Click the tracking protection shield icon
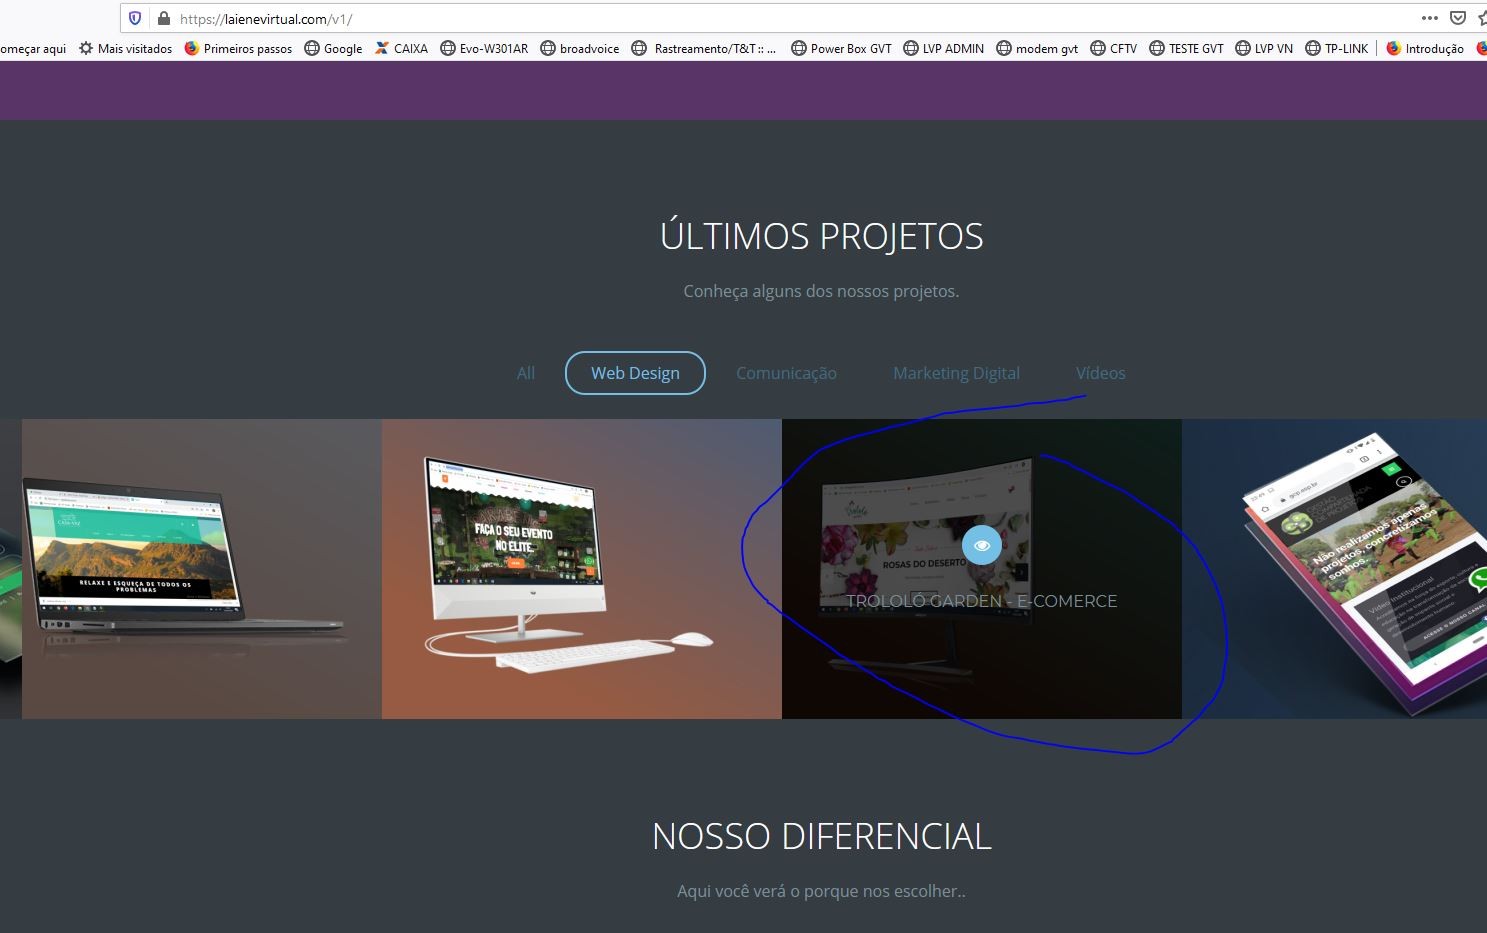 135,18
